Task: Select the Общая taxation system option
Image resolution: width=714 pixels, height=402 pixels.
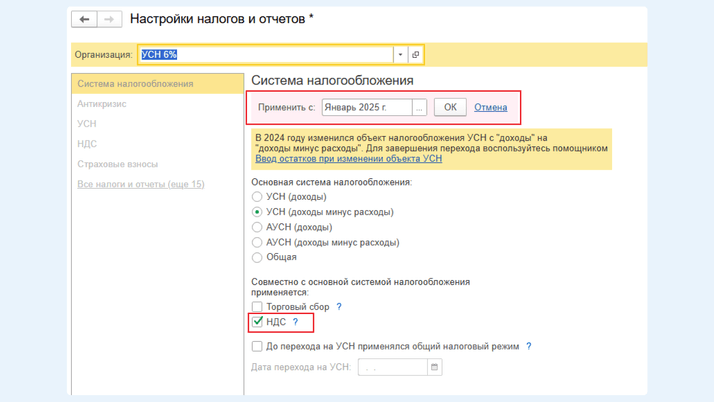Action: click(258, 257)
